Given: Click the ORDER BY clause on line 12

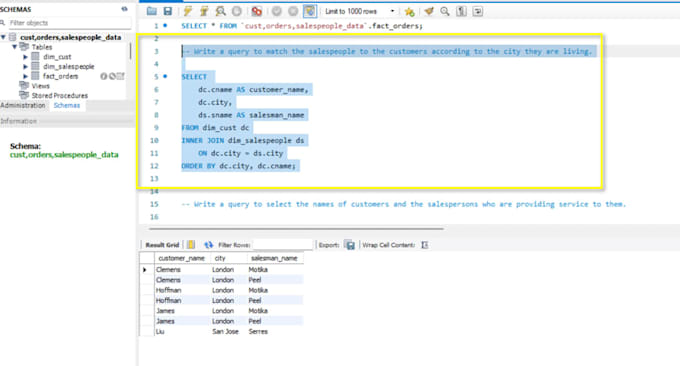Looking at the screenshot, I should coord(239,166).
